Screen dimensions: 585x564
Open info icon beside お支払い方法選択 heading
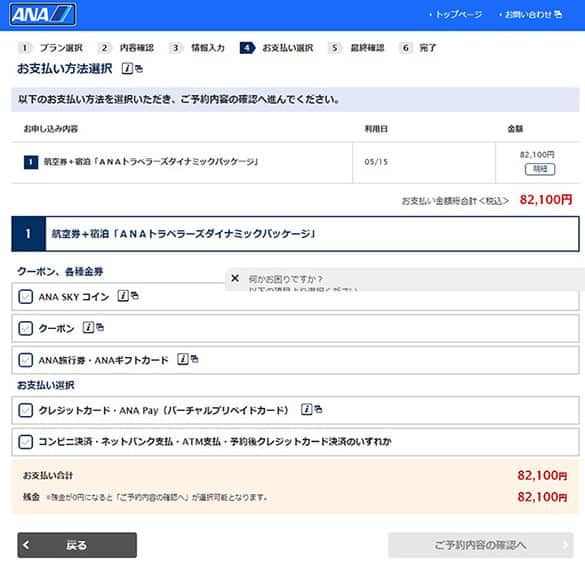tap(127, 68)
